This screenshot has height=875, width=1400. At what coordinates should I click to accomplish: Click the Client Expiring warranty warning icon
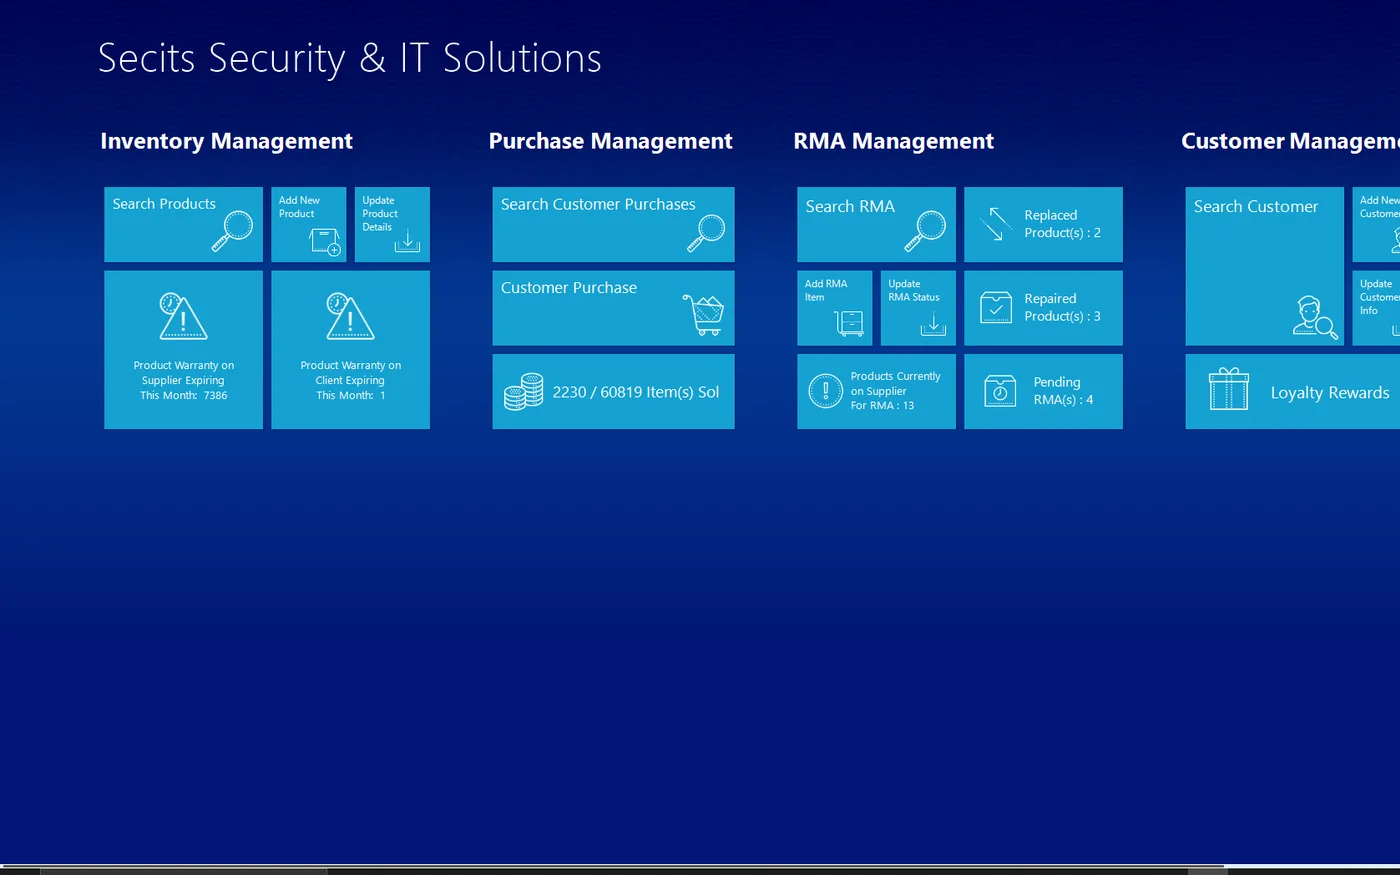pos(350,317)
